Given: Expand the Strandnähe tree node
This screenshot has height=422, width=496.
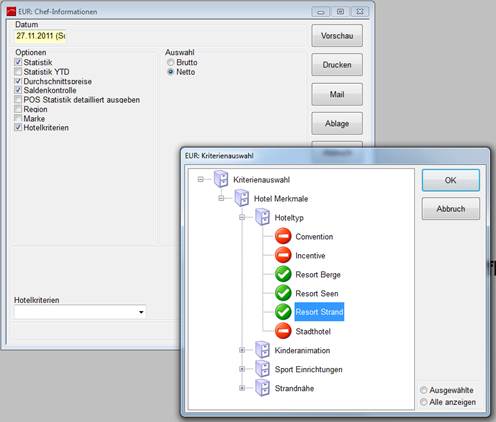Looking at the screenshot, I should (x=242, y=388).
